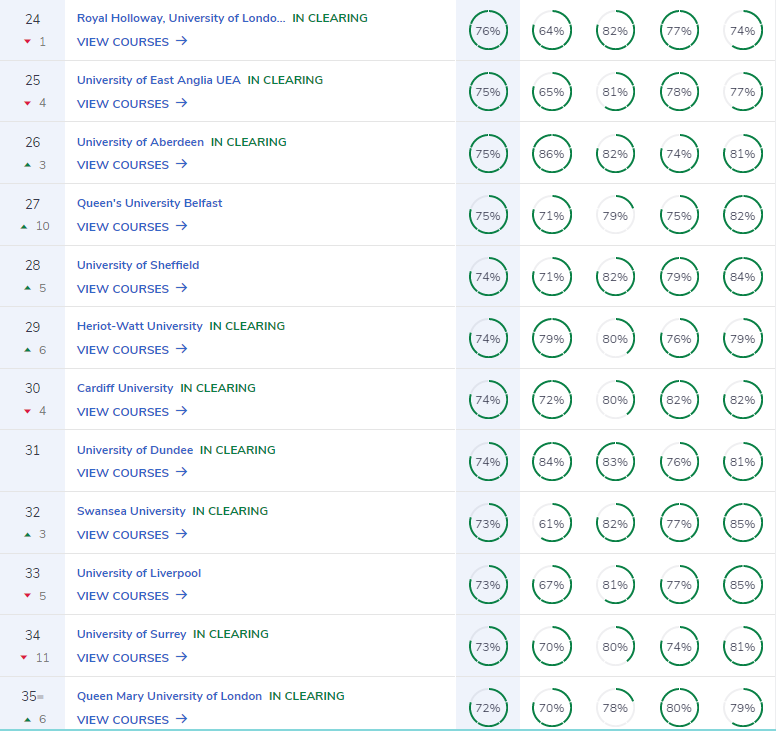776x731 pixels.
Task: Click 76% score circle for Heriot-Watt
Action: (x=679, y=339)
